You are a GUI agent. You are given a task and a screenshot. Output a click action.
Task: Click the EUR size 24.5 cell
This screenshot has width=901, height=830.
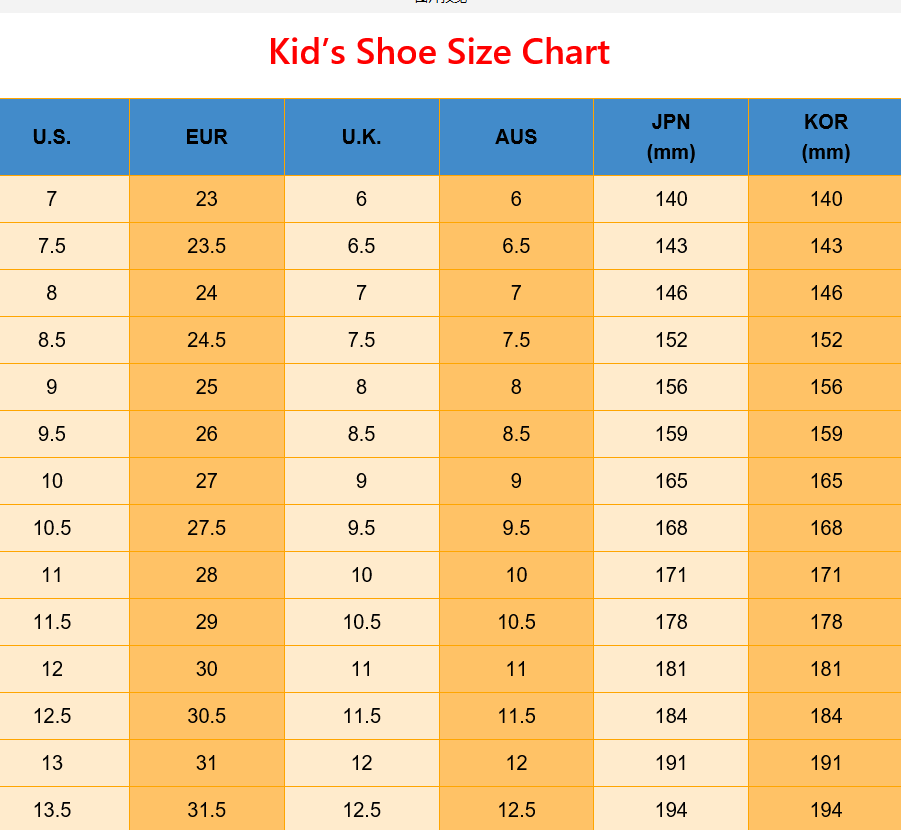[x=207, y=340]
